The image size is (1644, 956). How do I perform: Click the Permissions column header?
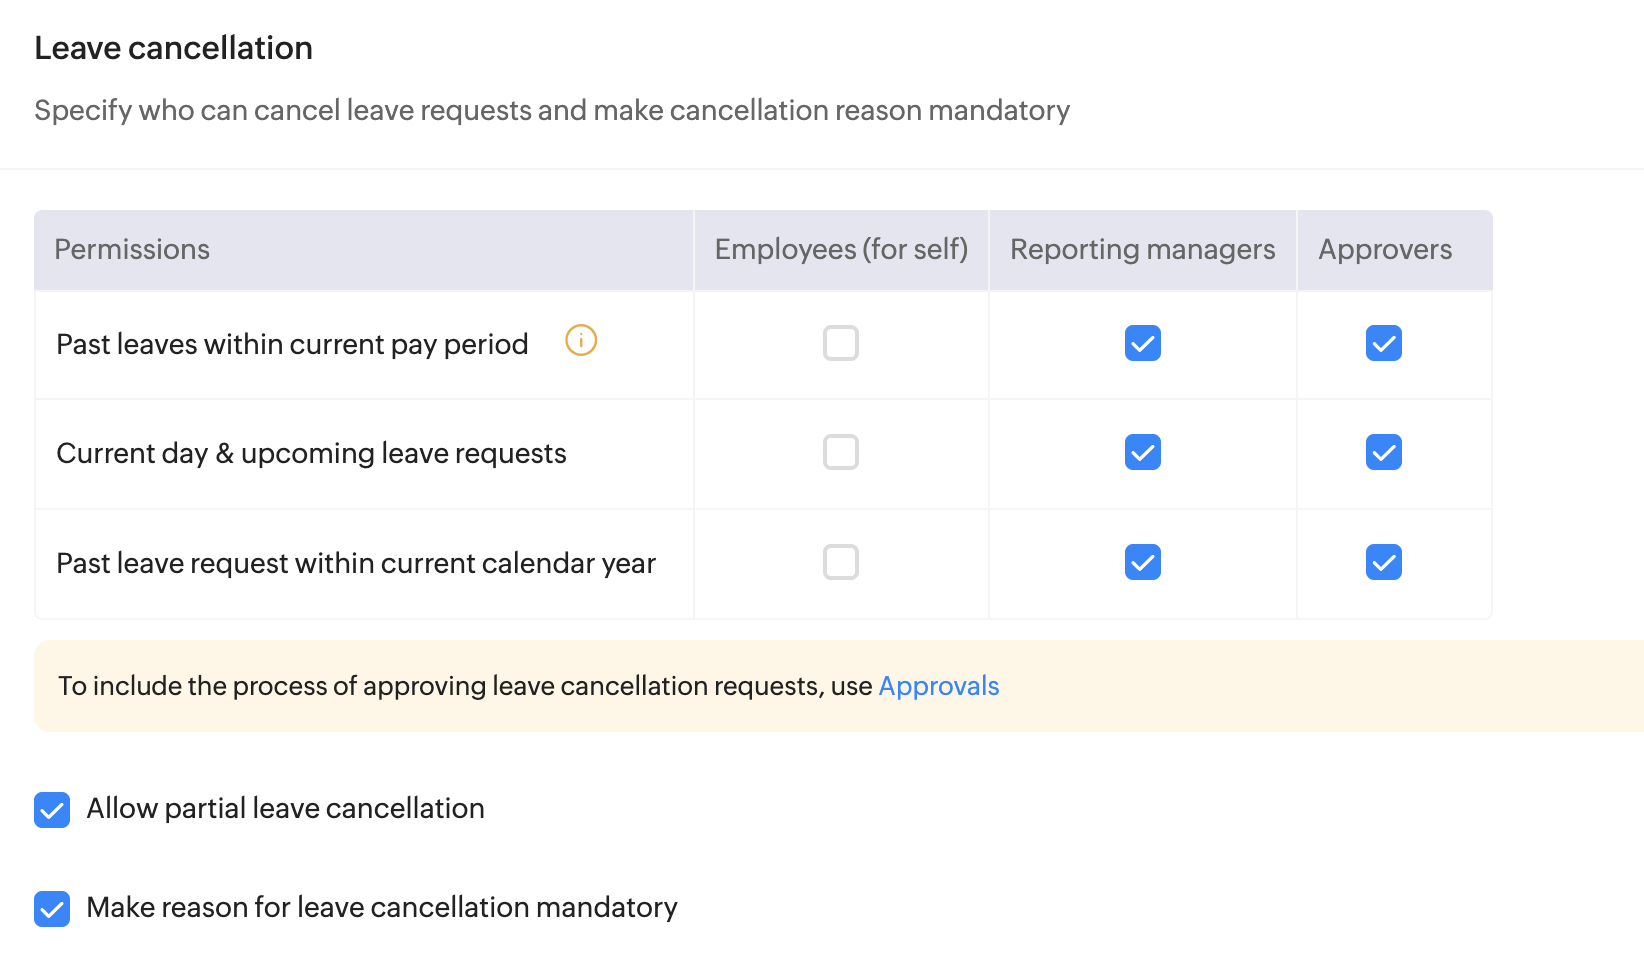click(x=132, y=250)
